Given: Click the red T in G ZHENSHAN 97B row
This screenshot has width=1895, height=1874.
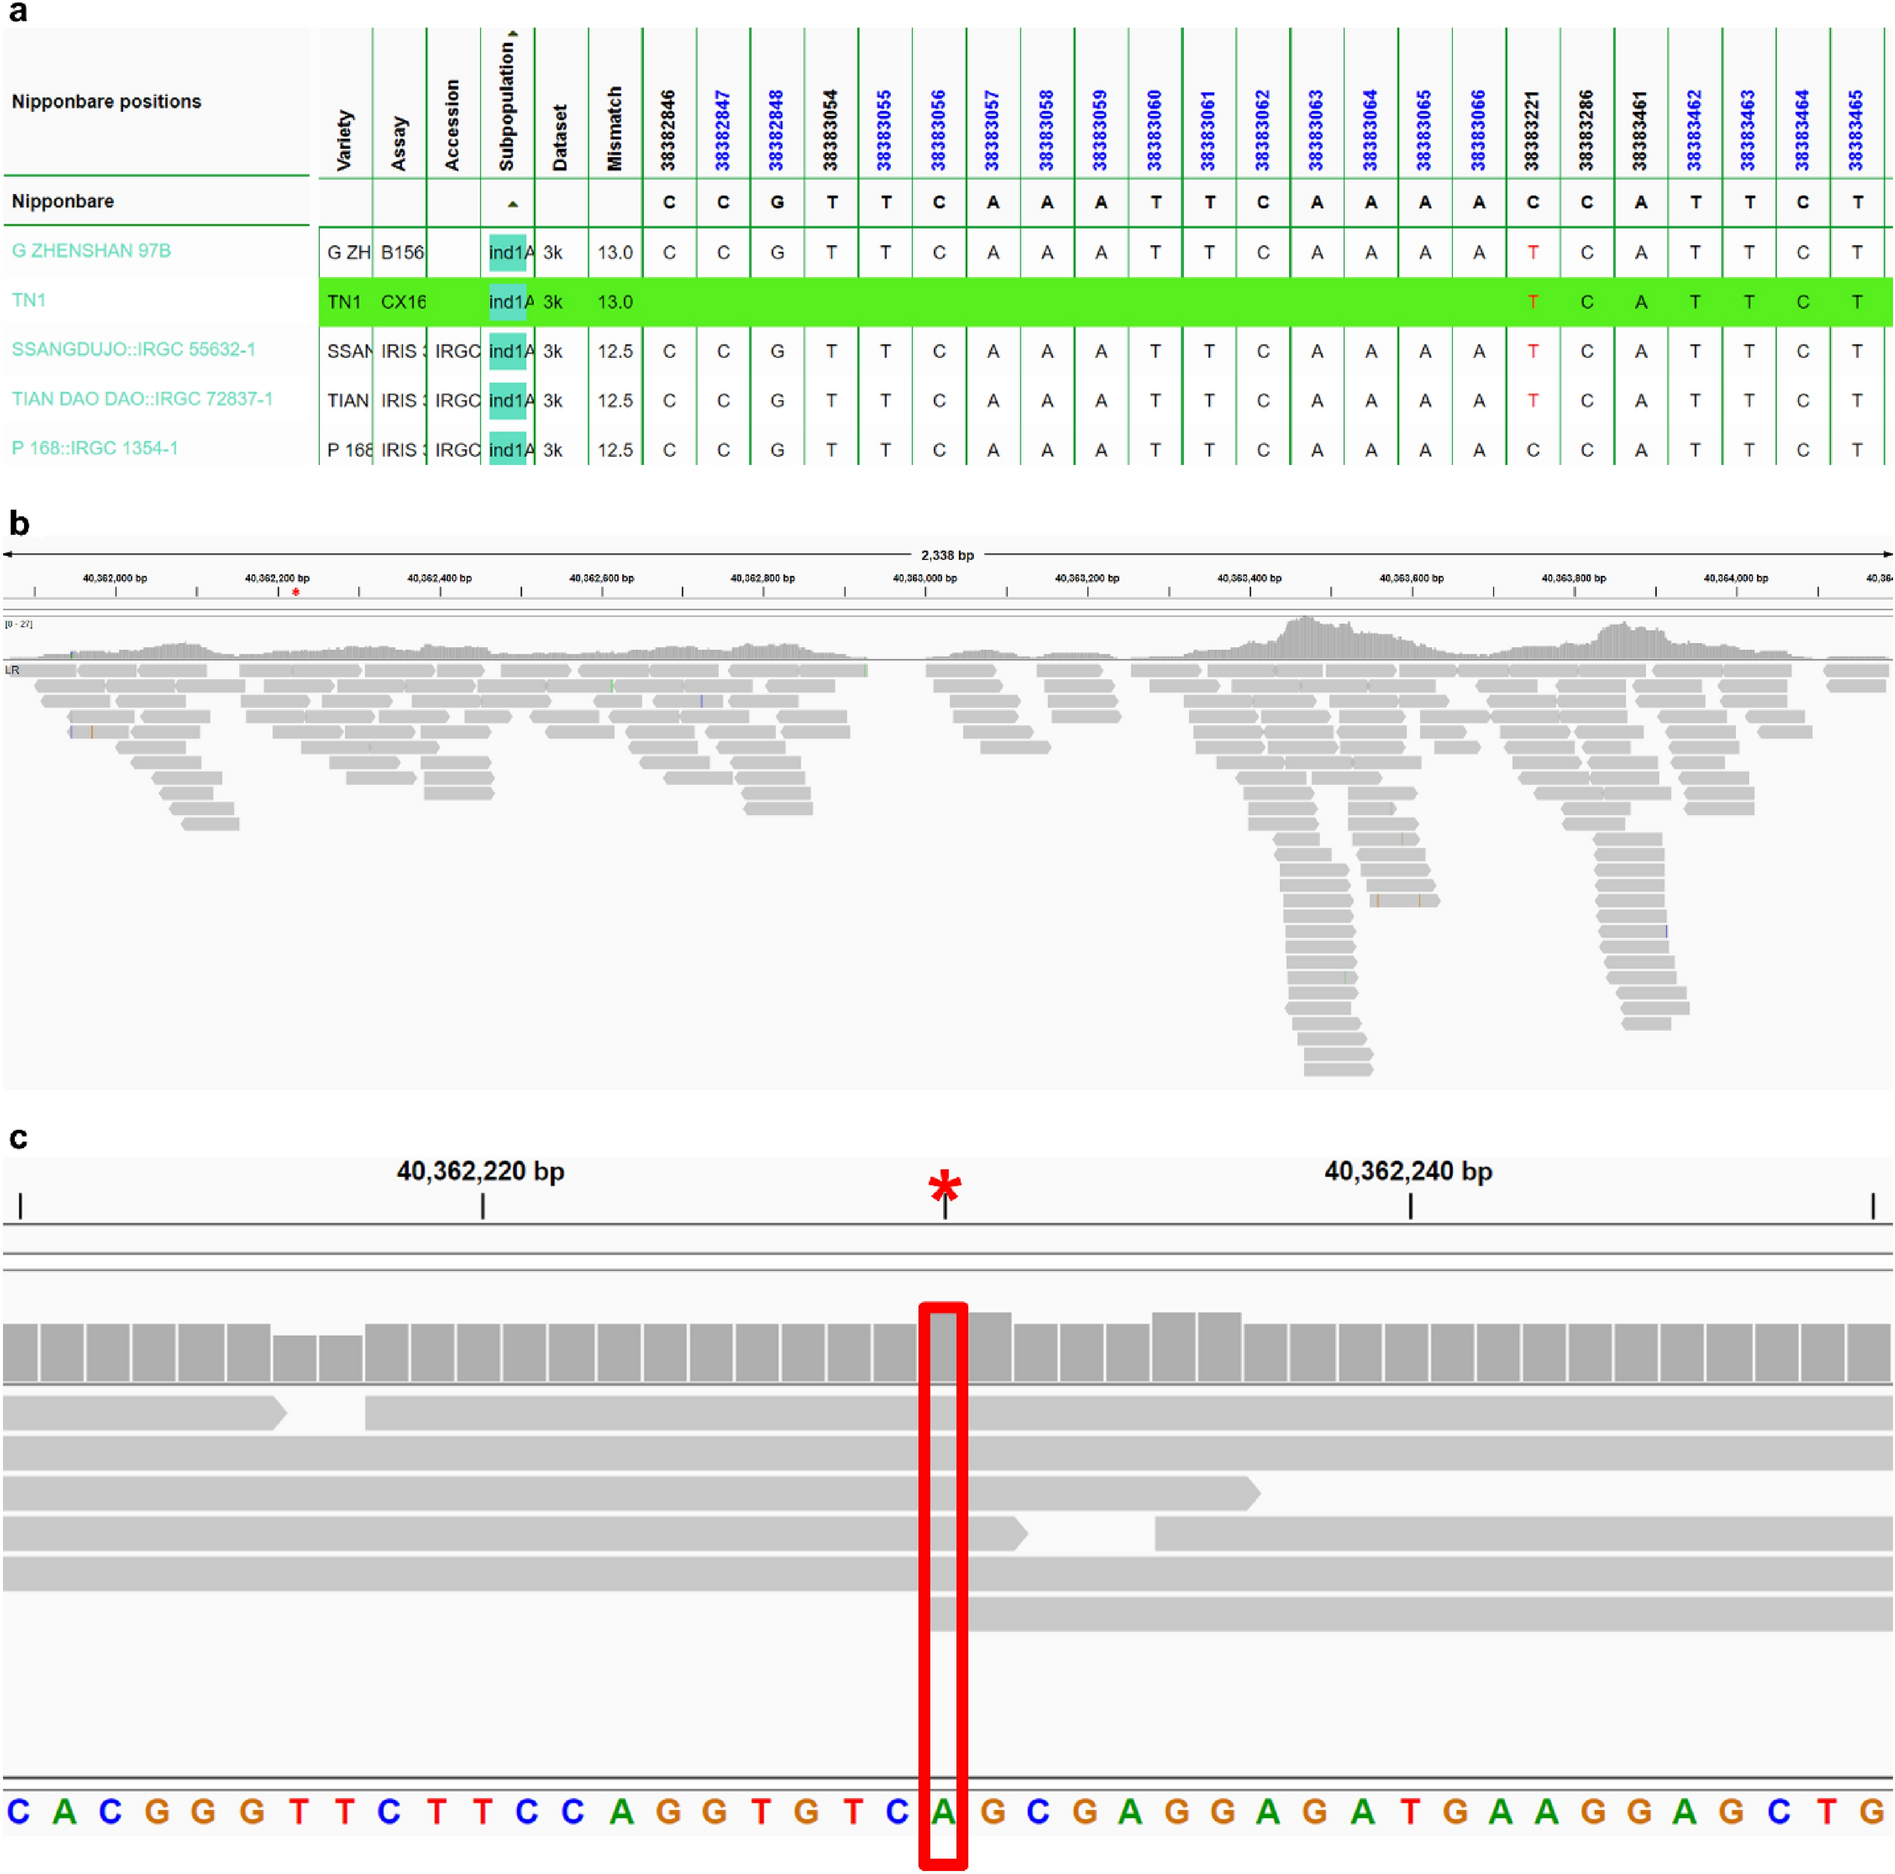Looking at the screenshot, I should 1533,253.
